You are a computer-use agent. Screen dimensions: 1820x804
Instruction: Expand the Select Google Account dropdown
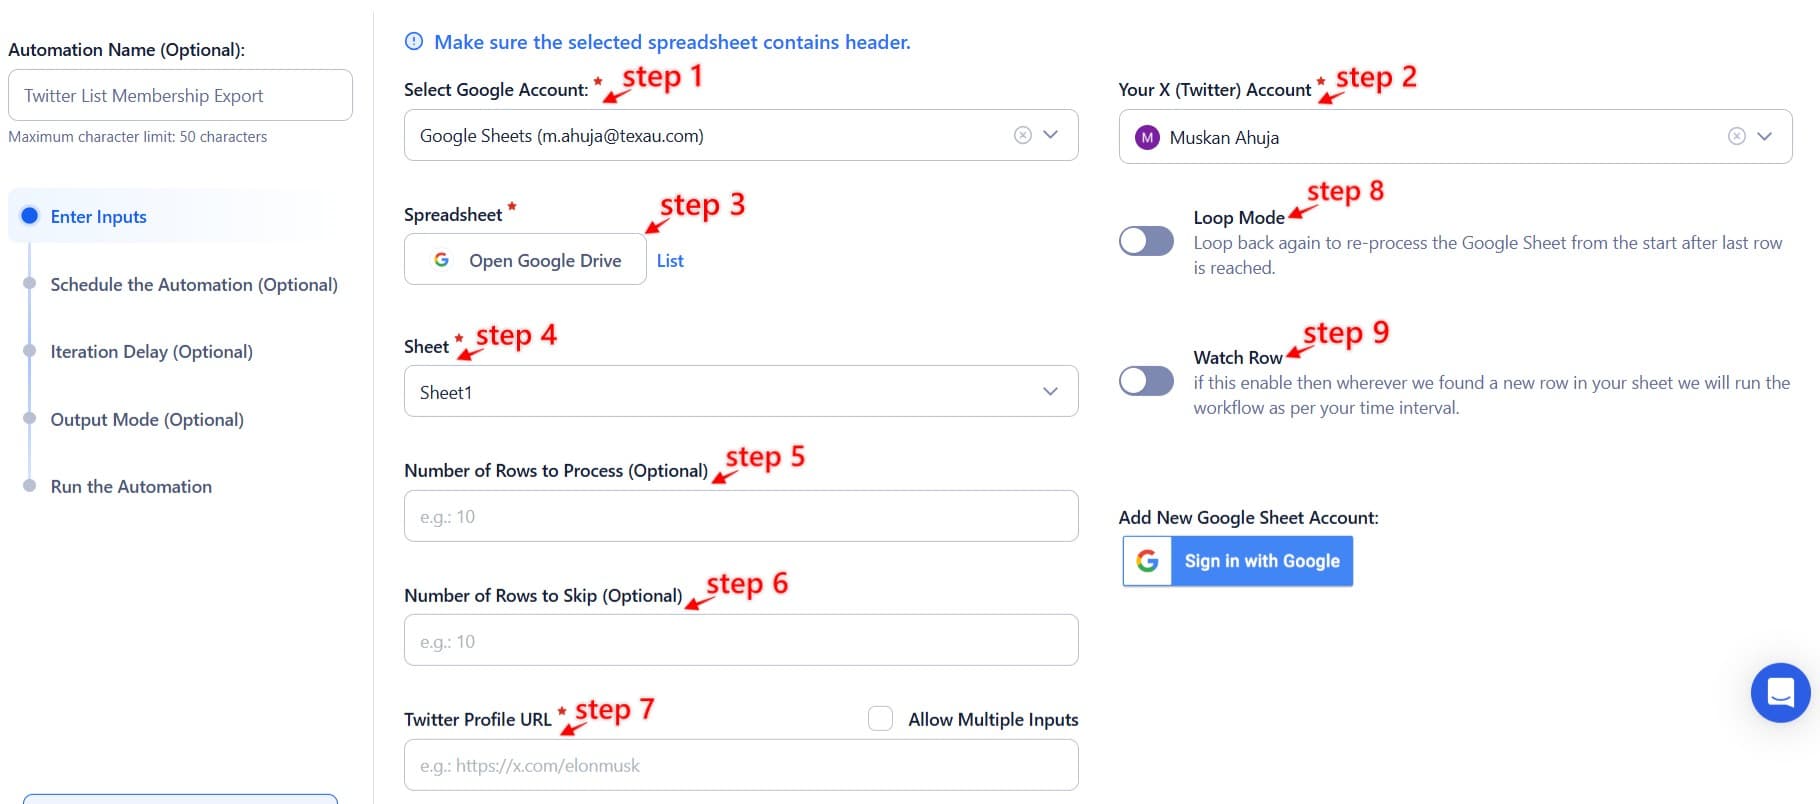[x=1051, y=135]
